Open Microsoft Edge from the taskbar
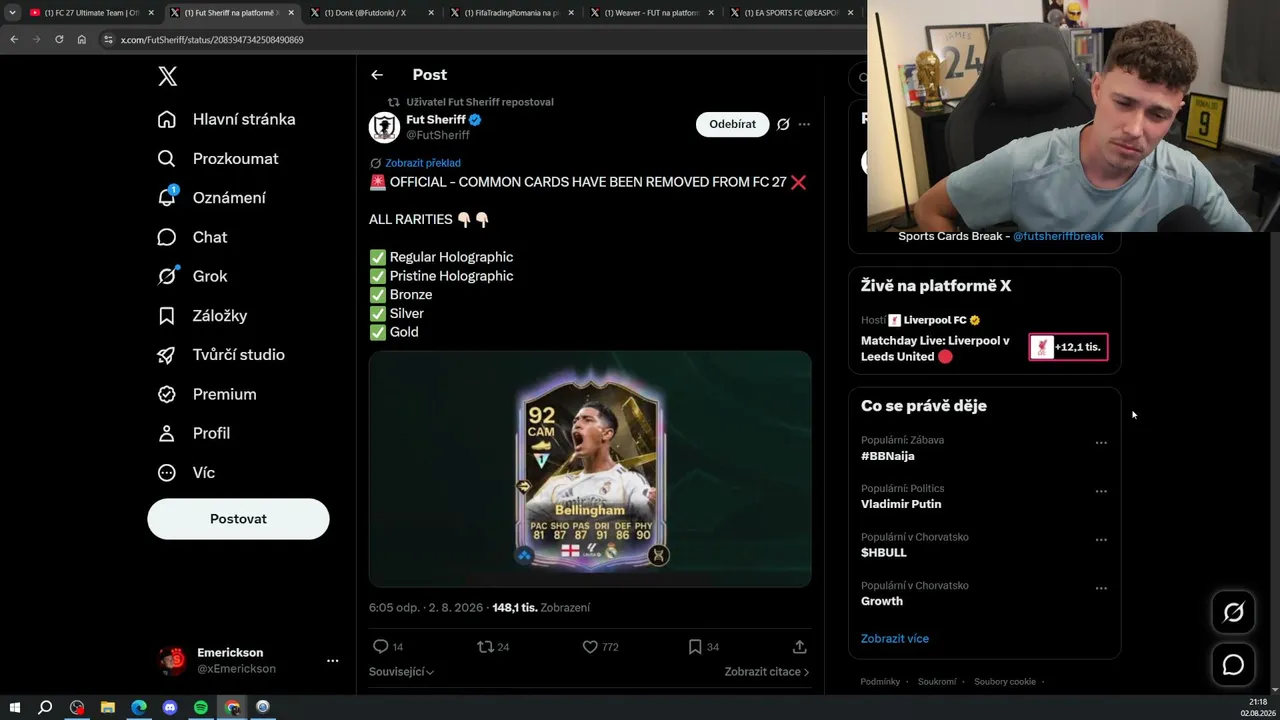 pos(139,707)
